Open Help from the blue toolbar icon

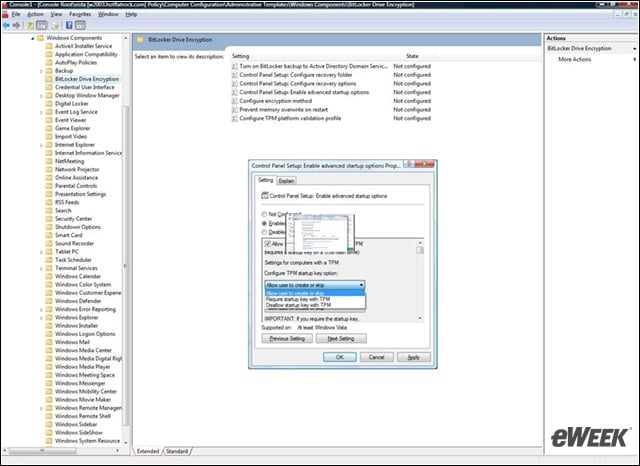pyautogui.click(x=69, y=25)
